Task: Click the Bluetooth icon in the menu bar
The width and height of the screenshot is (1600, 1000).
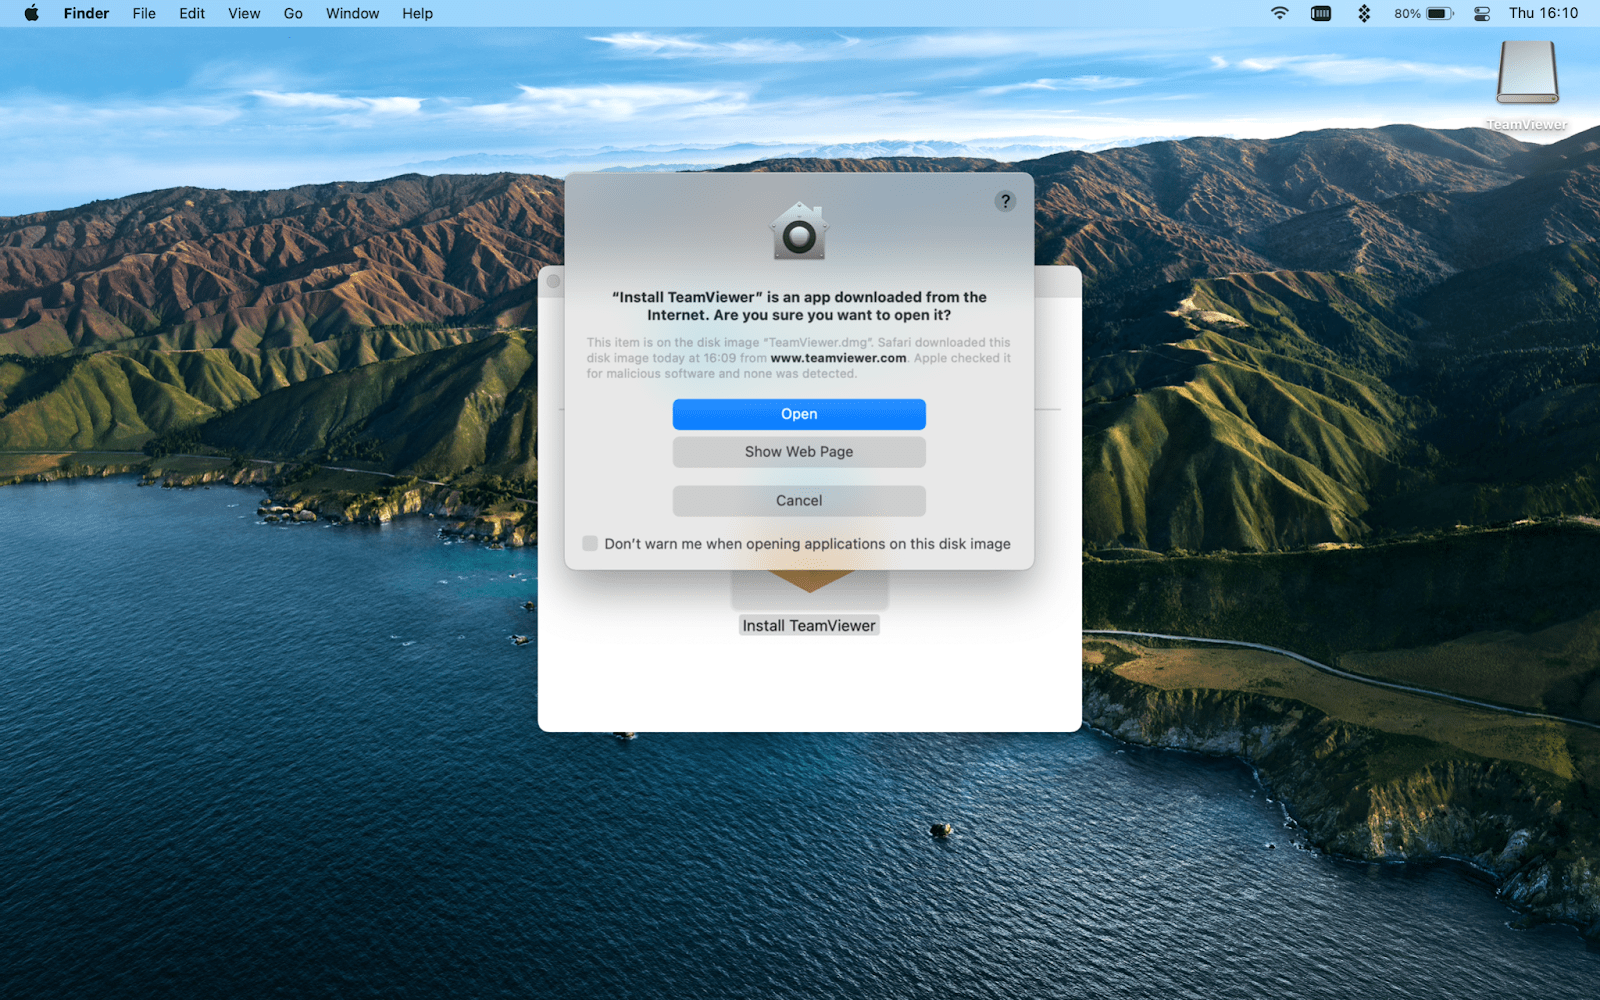Action: point(1363,13)
